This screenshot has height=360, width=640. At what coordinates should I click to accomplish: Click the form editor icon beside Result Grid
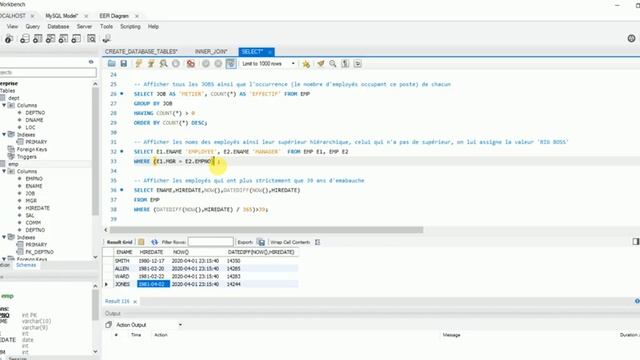click(x=141, y=242)
